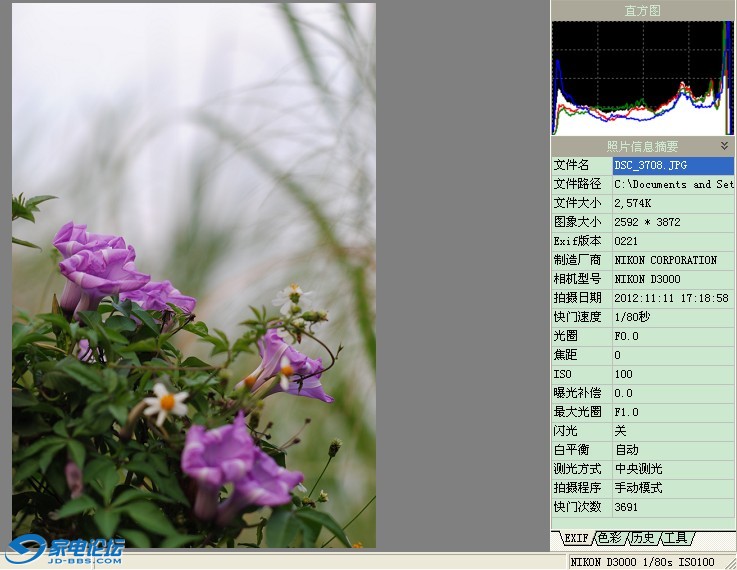Open the 色彩 tab

tap(609, 538)
